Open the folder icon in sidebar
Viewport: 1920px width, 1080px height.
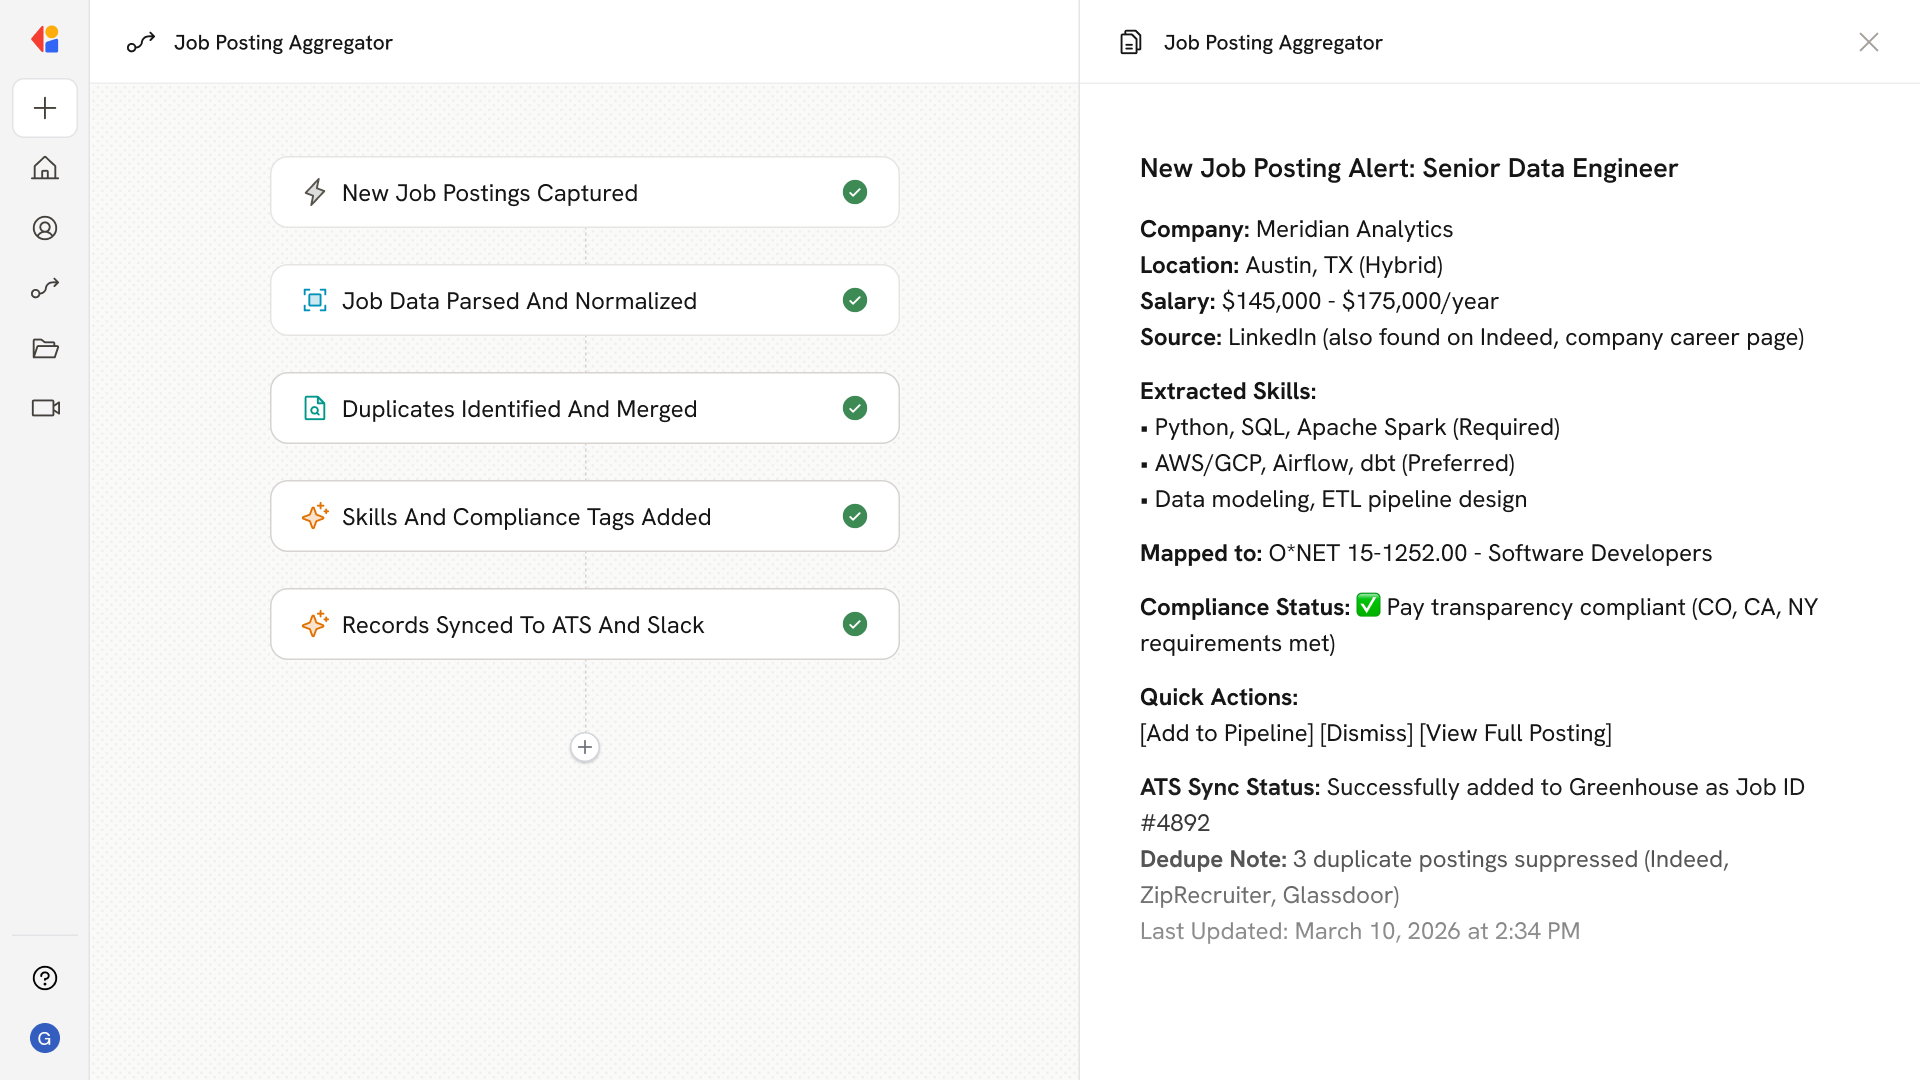point(45,348)
